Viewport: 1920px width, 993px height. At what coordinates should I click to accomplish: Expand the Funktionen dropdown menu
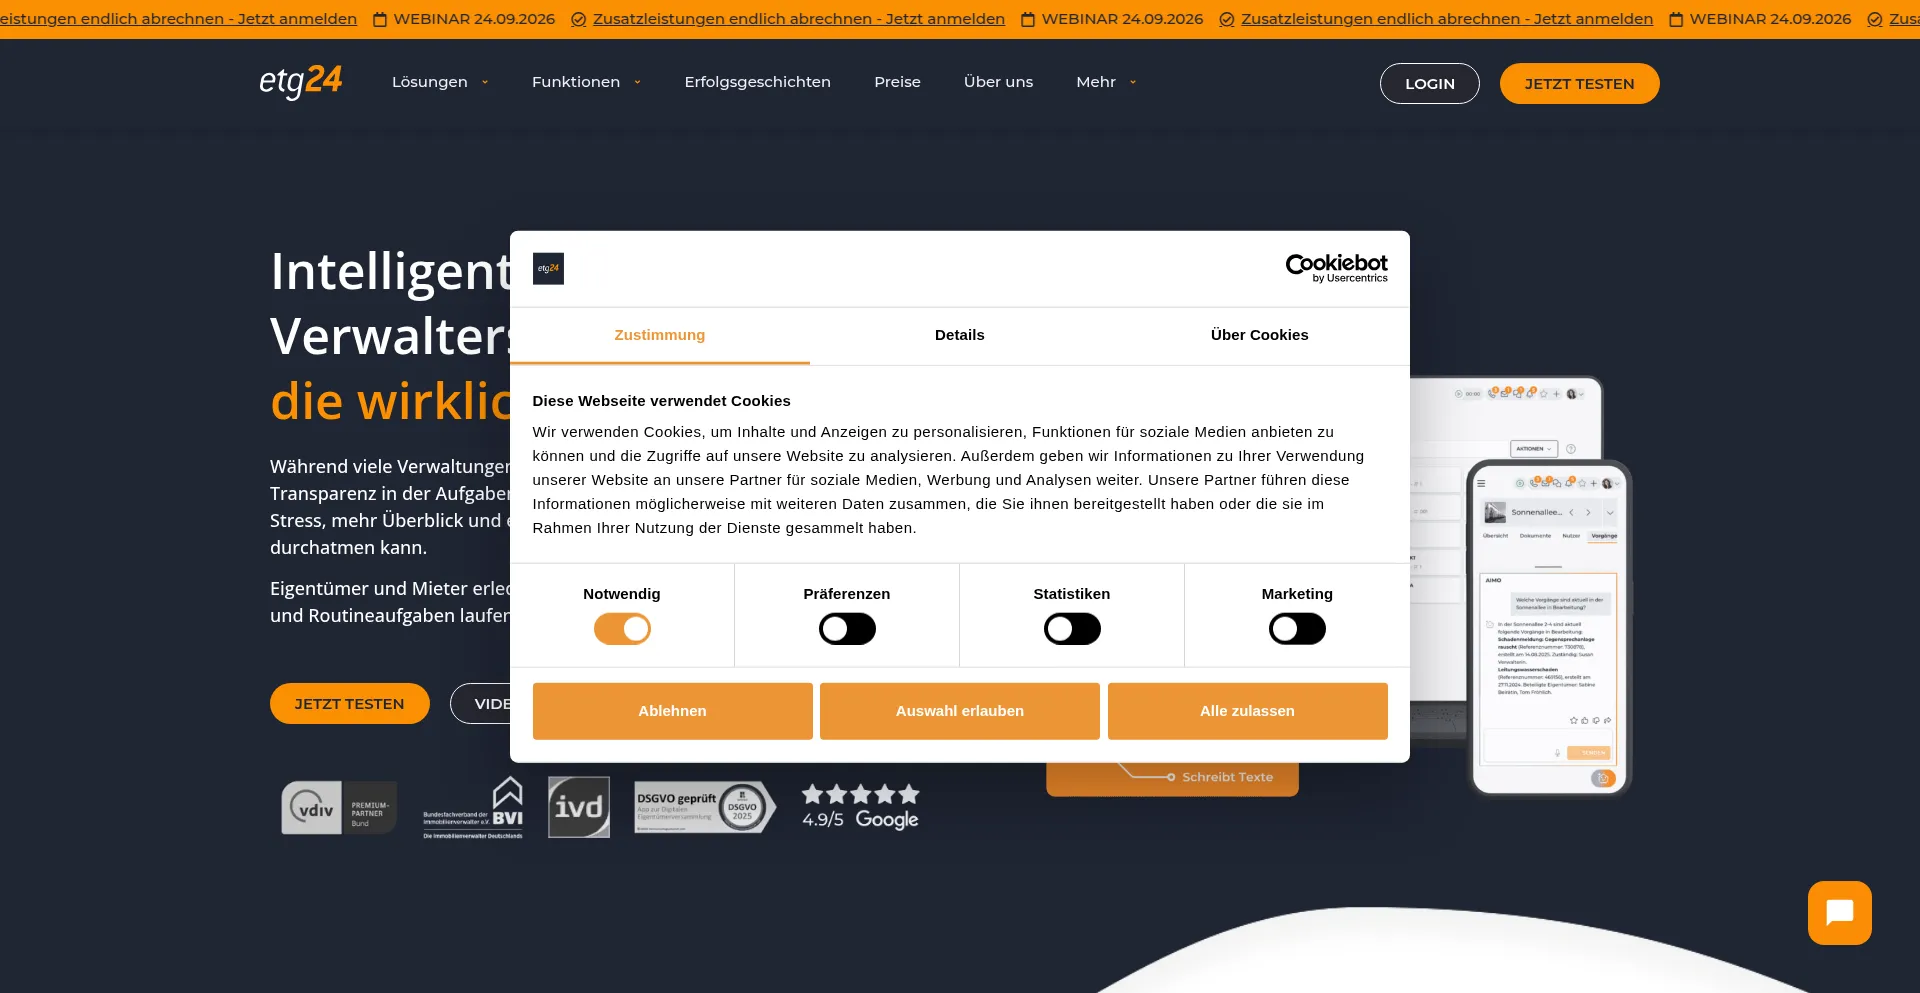(x=586, y=82)
